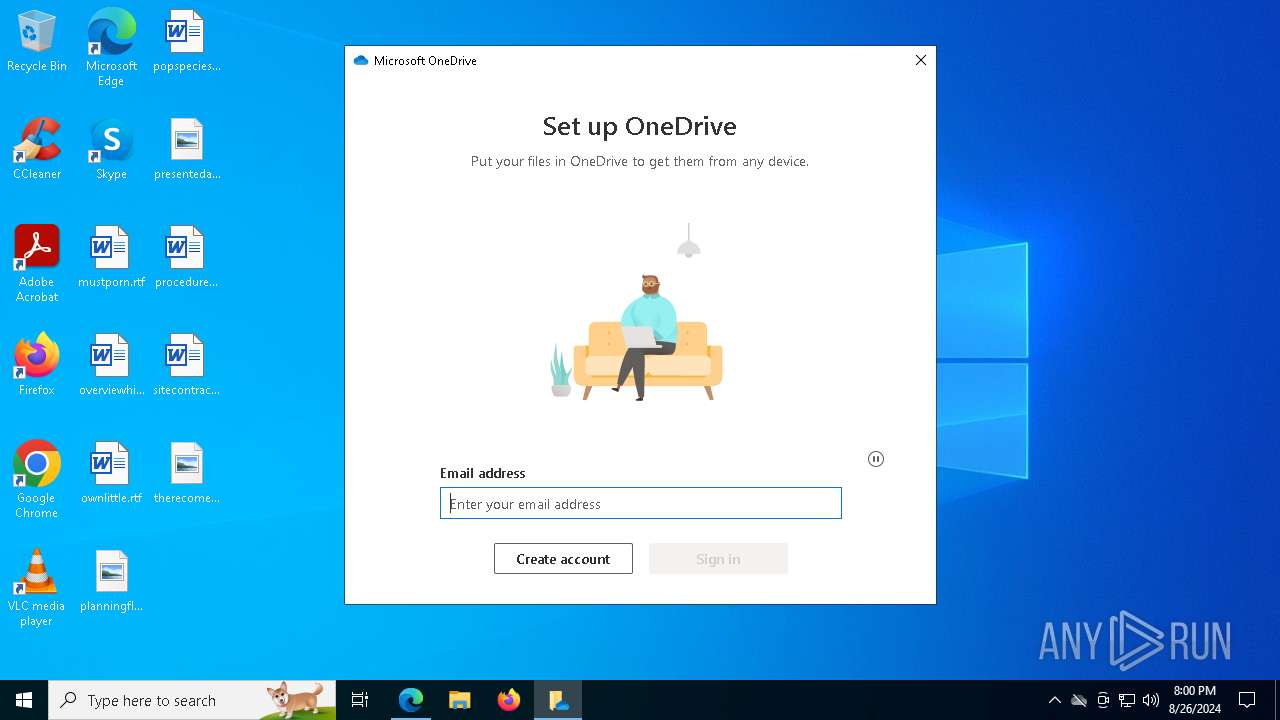Open the clock and date flyout
Image resolution: width=1280 pixels, height=720 pixels.
coord(1195,700)
